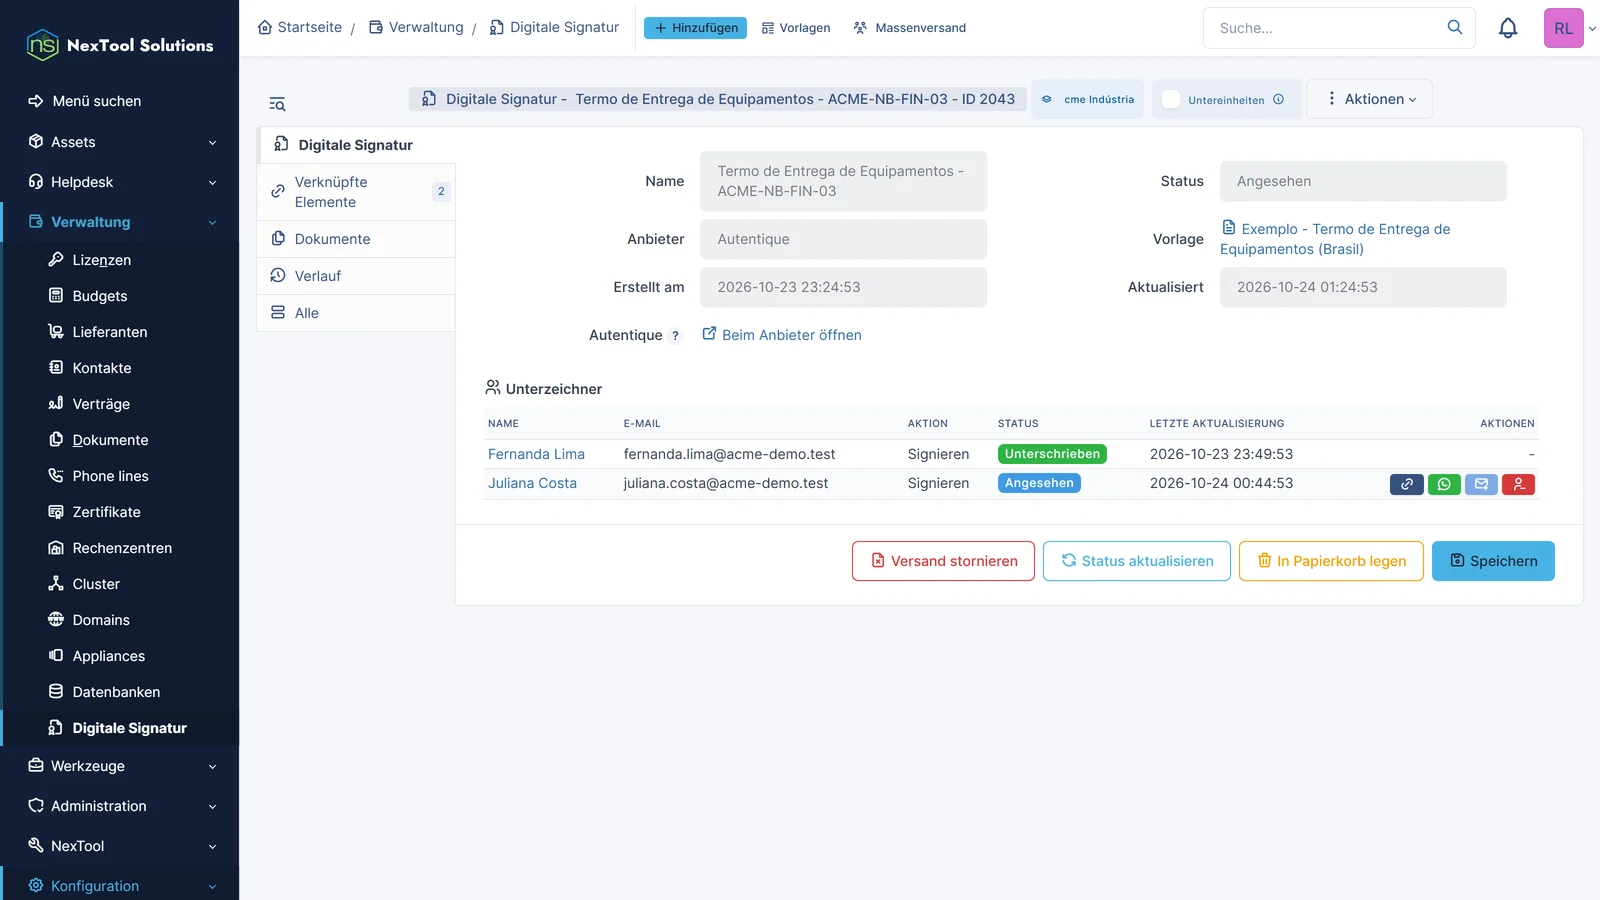Image resolution: width=1600 pixels, height=900 pixels.
Task: Open Verknüpfte Elemente tab
Action: coord(356,192)
